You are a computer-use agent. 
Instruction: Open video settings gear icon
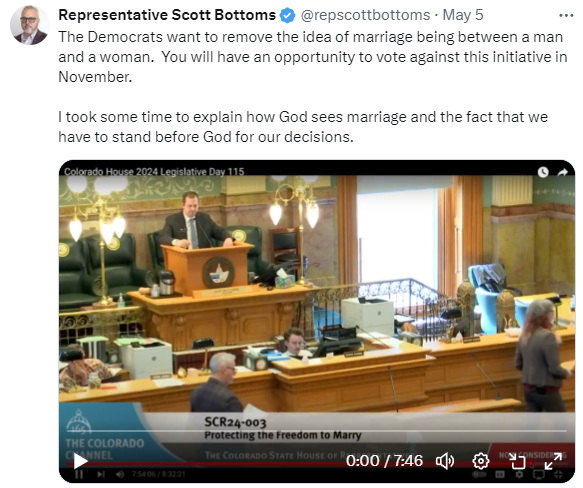480,461
